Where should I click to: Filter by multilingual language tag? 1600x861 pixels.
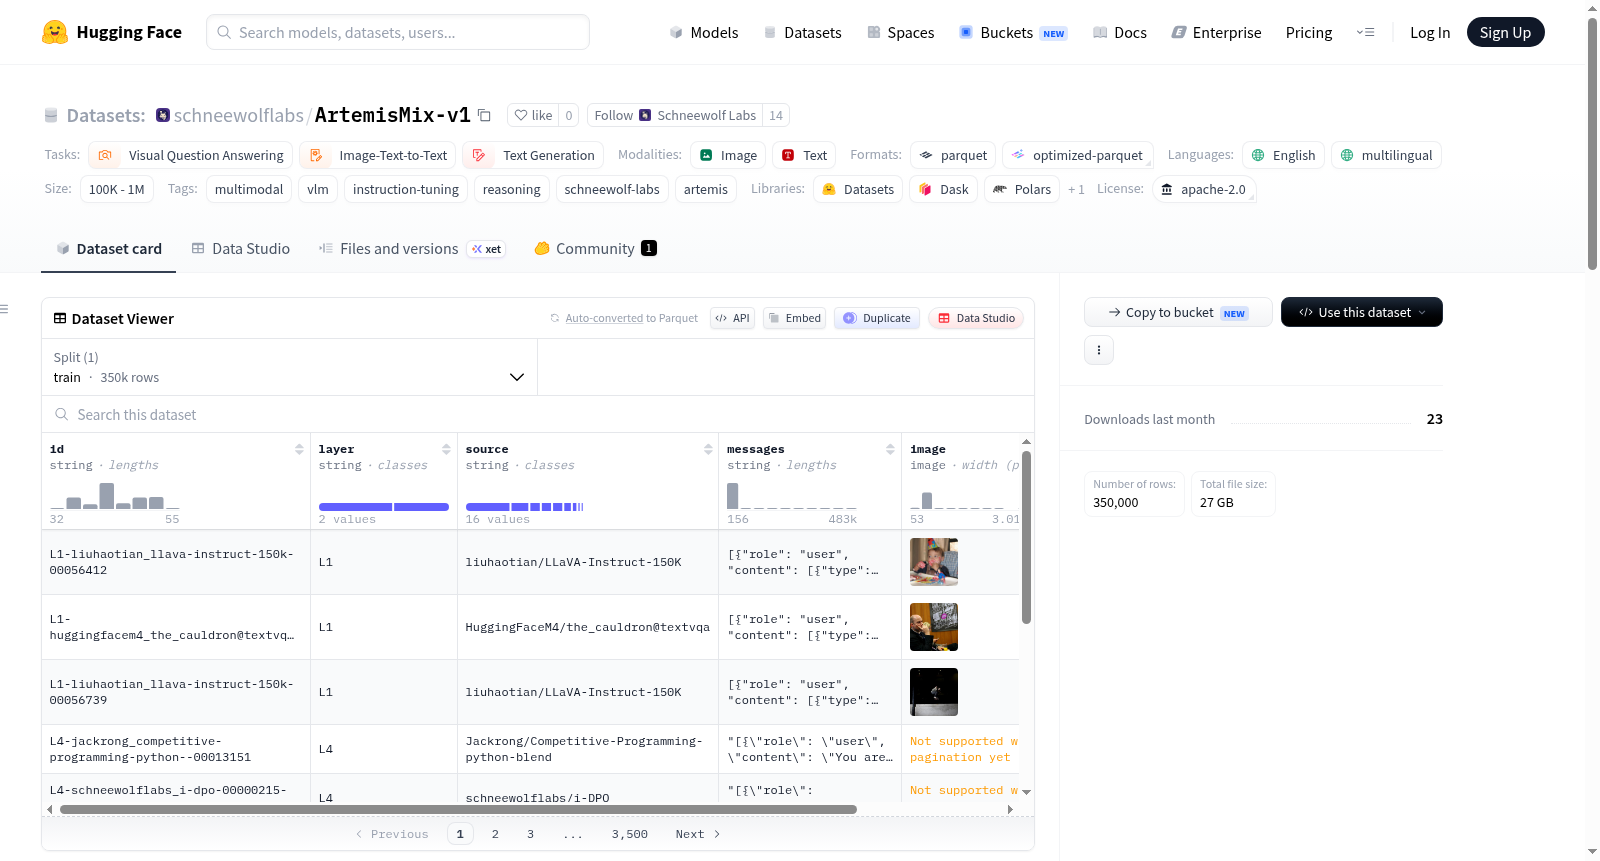pyautogui.click(x=1386, y=155)
